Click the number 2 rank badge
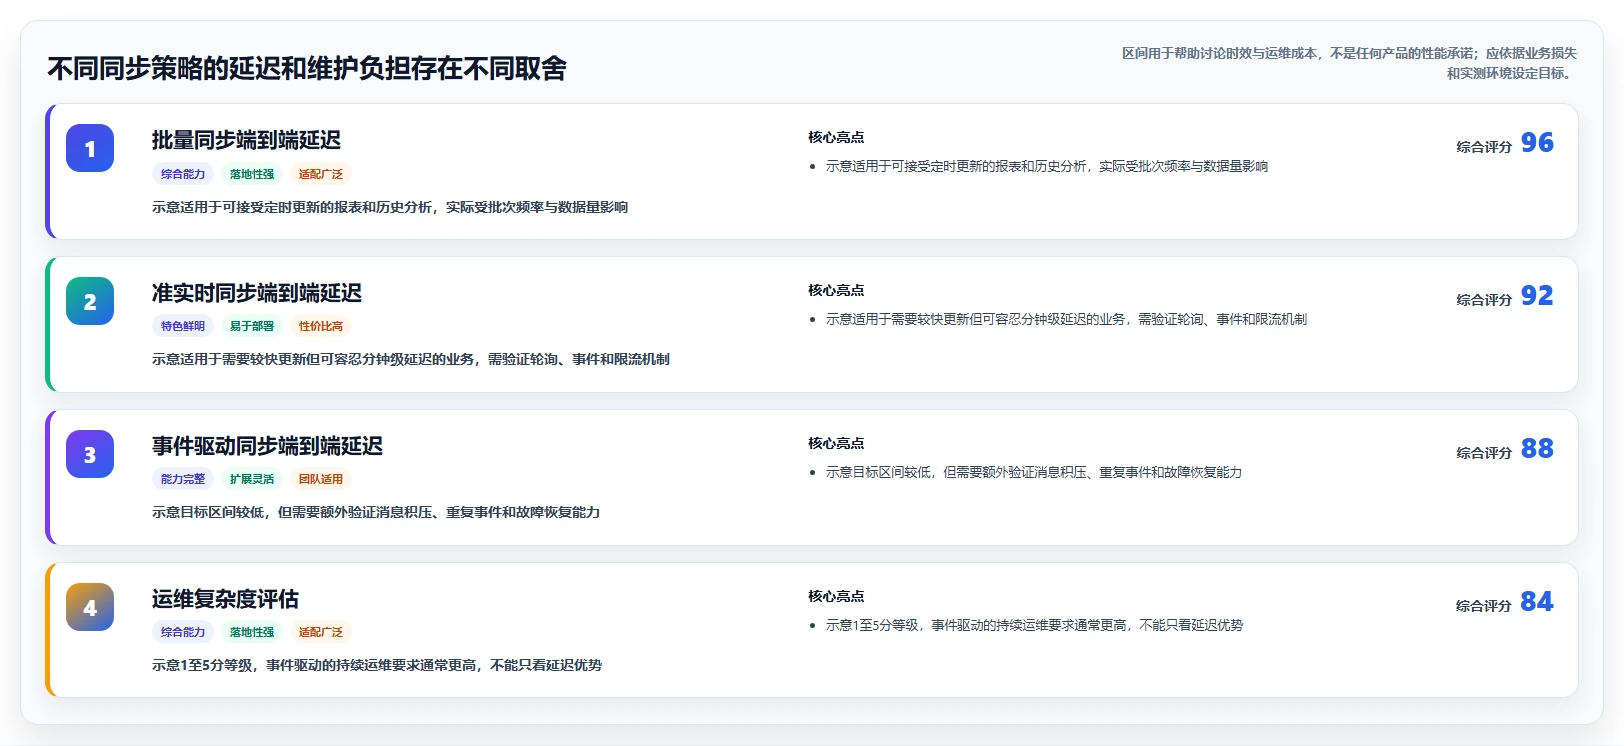 coord(90,301)
